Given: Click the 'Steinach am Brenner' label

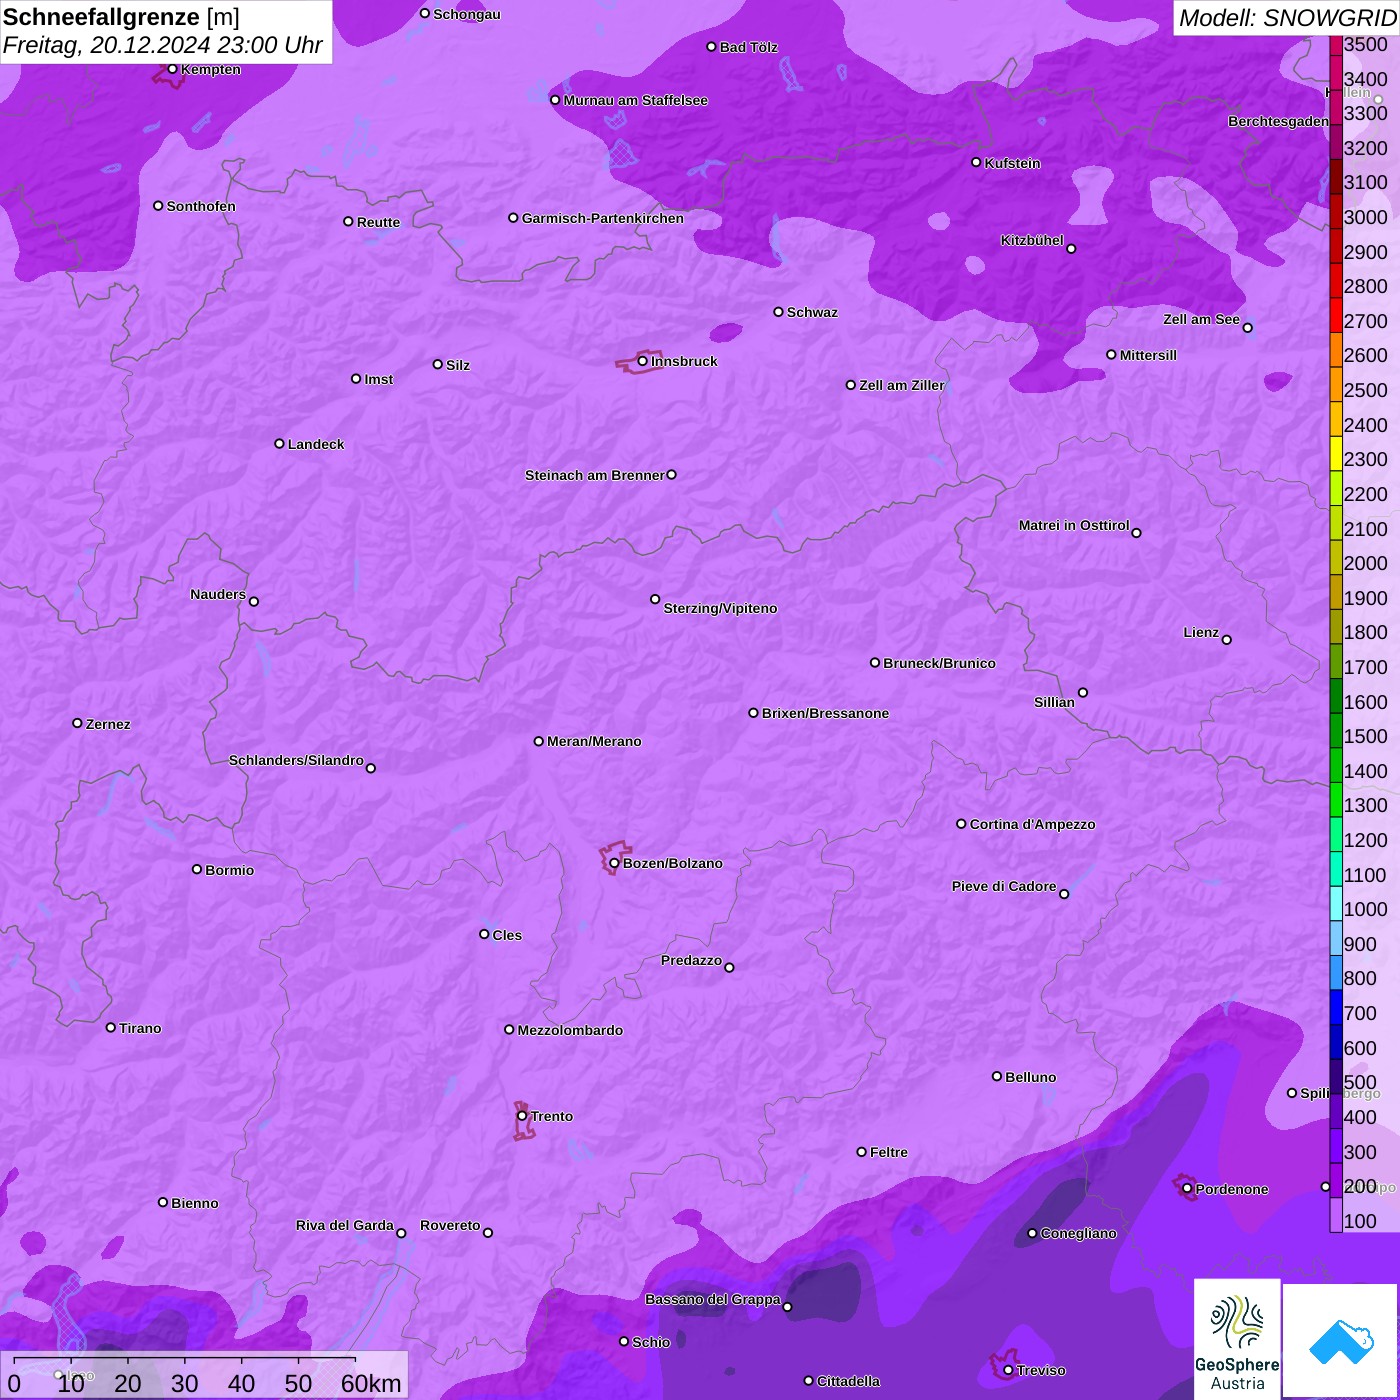Looking at the screenshot, I should pos(595,475).
